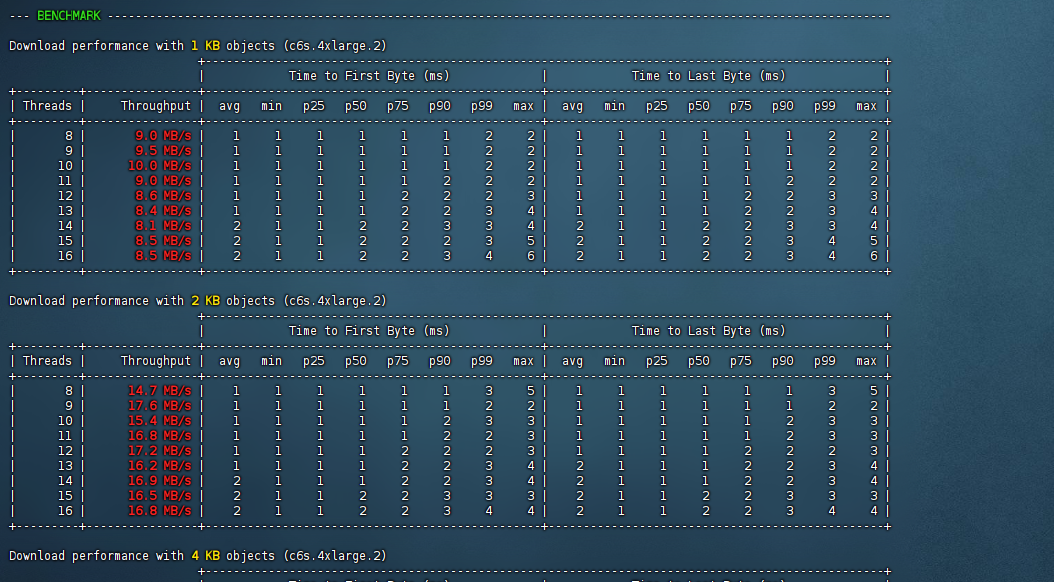The image size is (1054, 582).
Task: Click thread count 9 in the 2 KB table
Action: (x=69, y=405)
